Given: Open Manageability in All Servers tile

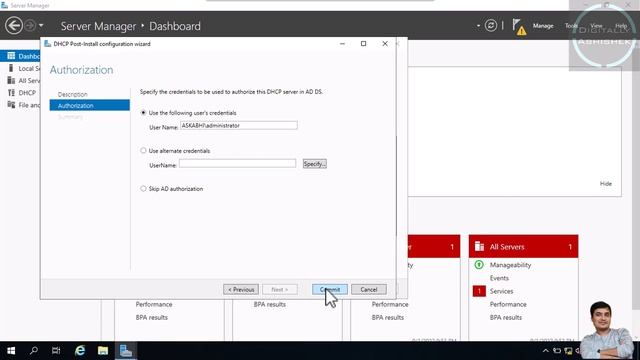Looking at the screenshot, I should pos(510,265).
